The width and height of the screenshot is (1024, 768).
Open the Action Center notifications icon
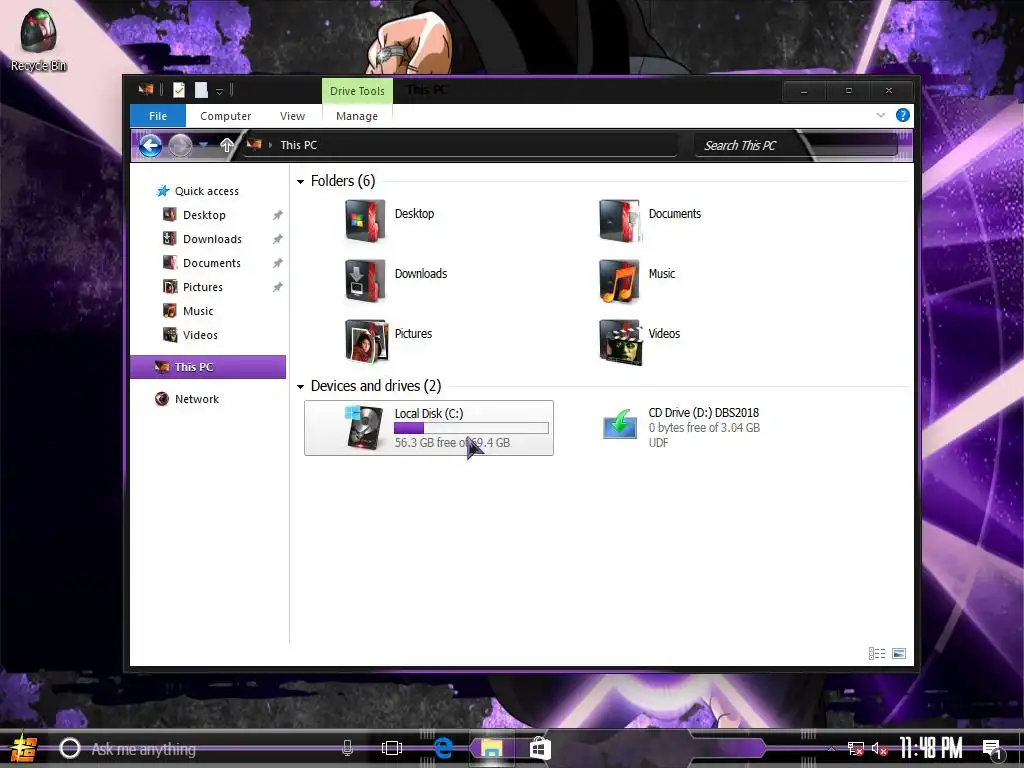992,748
